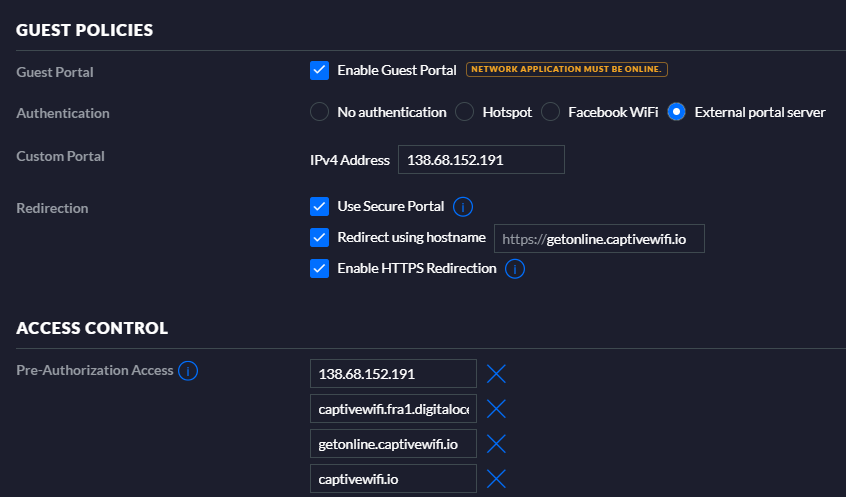The width and height of the screenshot is (846, 497).
Task: Delete the captivewifi.fra1.digitalocean entry
Action: [496, 409]
